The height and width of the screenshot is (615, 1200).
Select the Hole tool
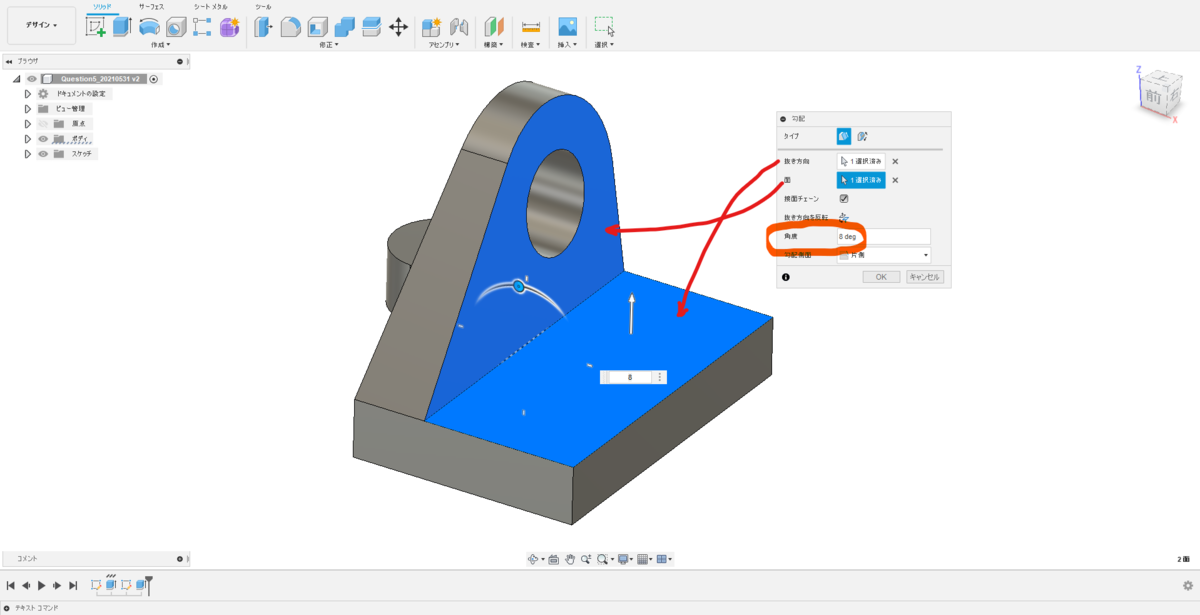pyautogui.click(x=176, y=27)
